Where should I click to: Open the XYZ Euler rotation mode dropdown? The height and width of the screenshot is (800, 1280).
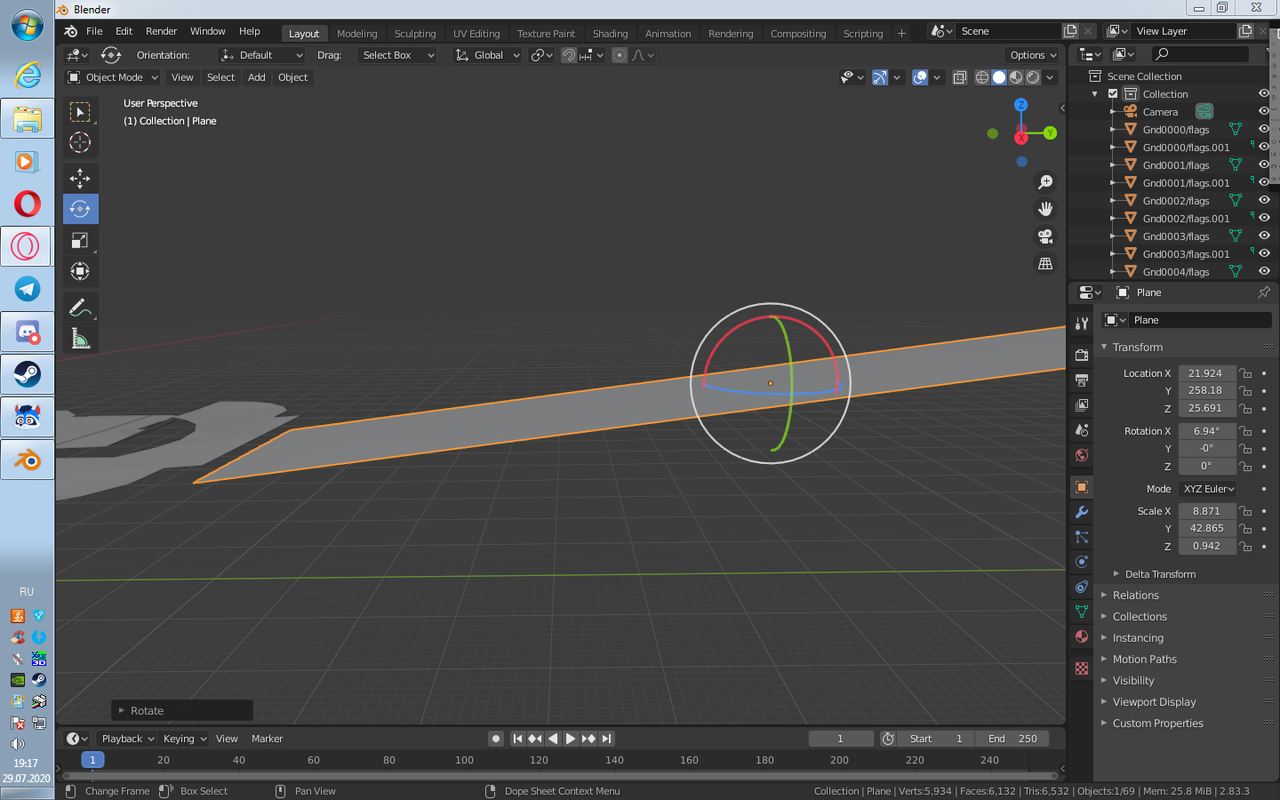tap(1207, 489)
